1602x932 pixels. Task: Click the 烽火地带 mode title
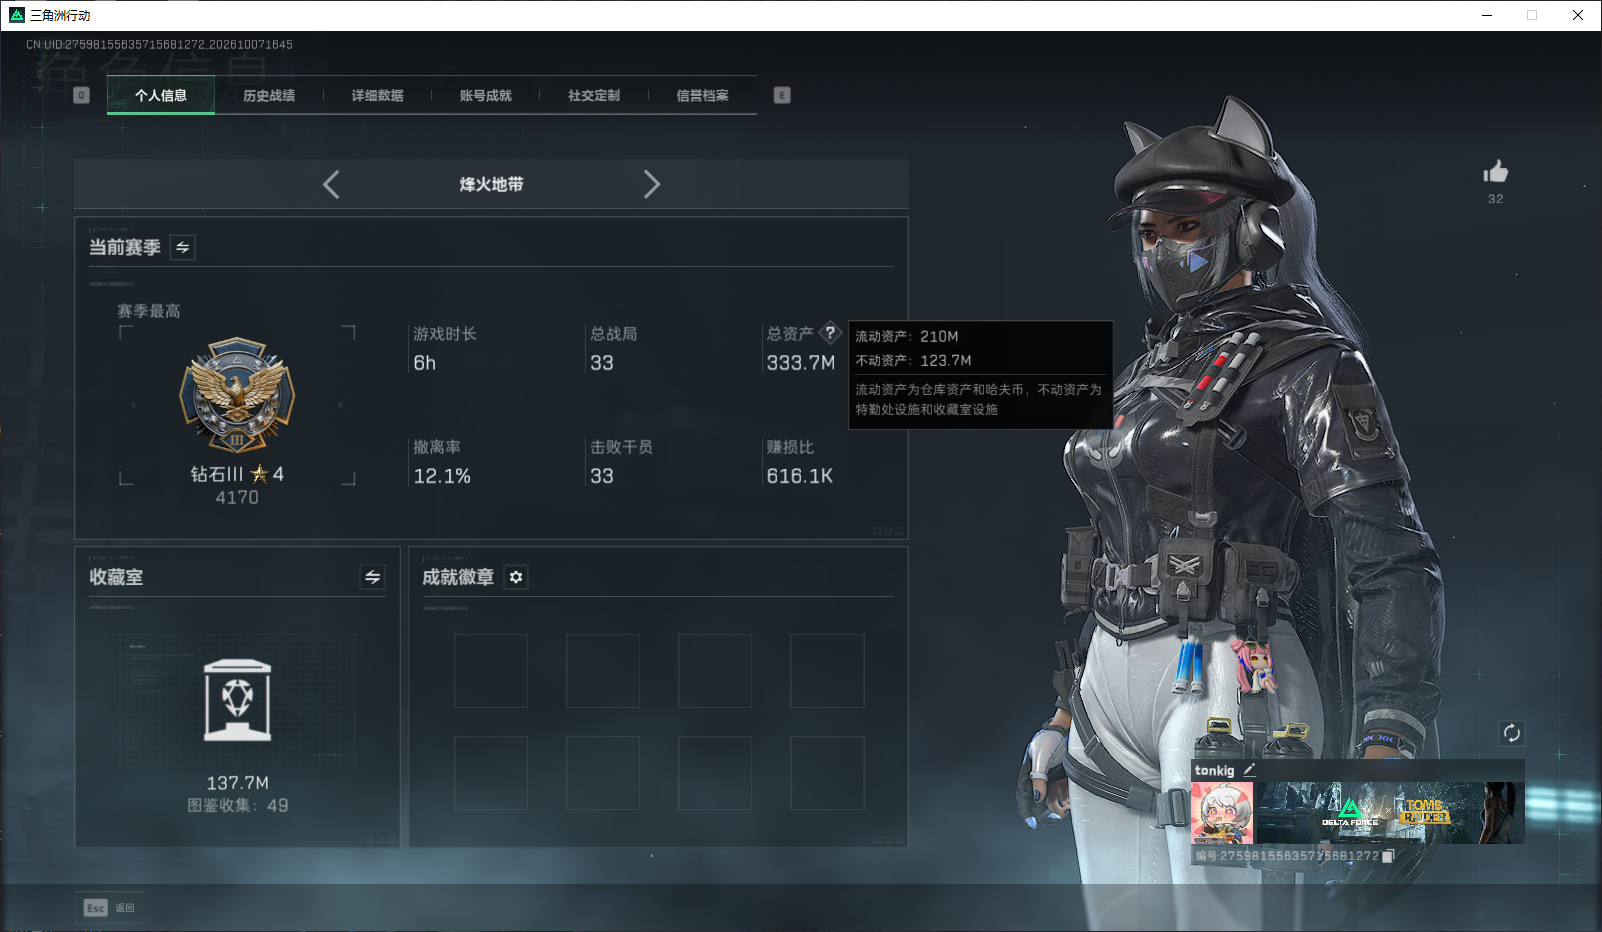pos(491,184)
